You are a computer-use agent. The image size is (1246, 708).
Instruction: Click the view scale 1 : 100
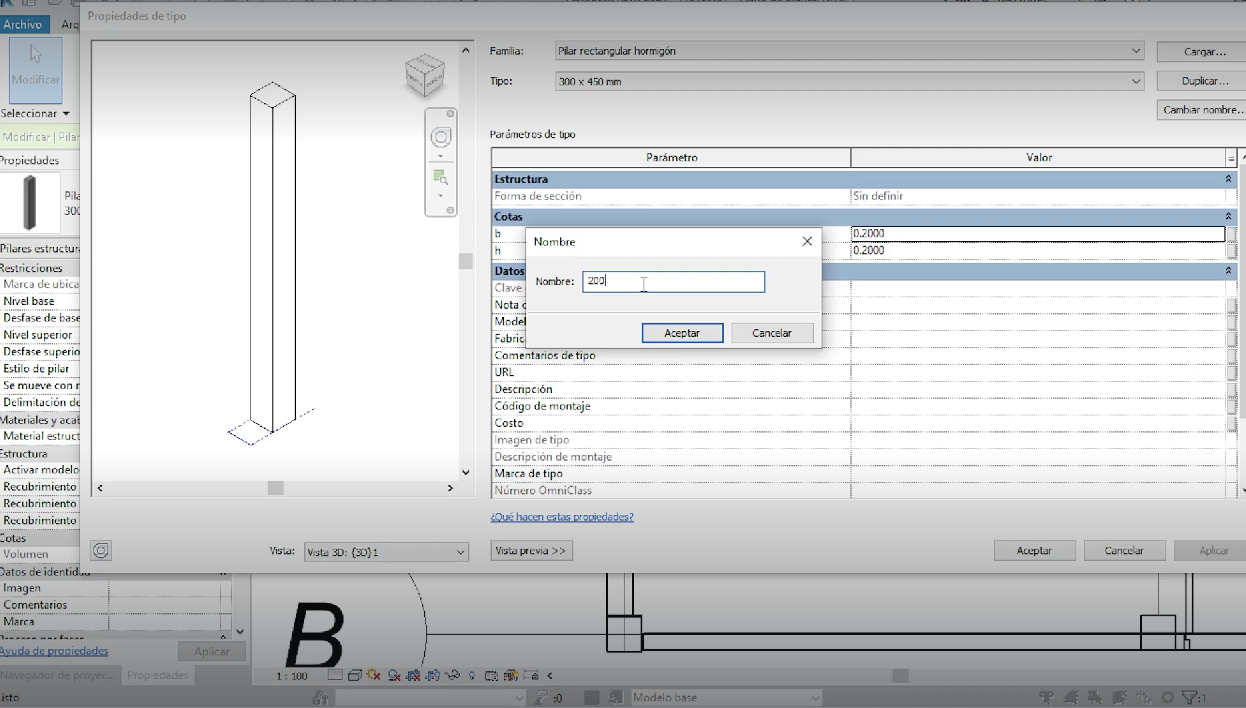(x=292, y=676)
